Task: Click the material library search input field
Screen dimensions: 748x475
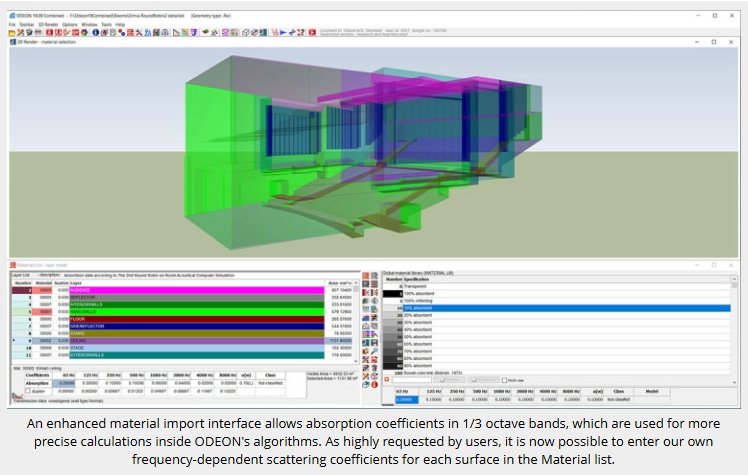Action: pyautogui.click(x=412, y=380)
